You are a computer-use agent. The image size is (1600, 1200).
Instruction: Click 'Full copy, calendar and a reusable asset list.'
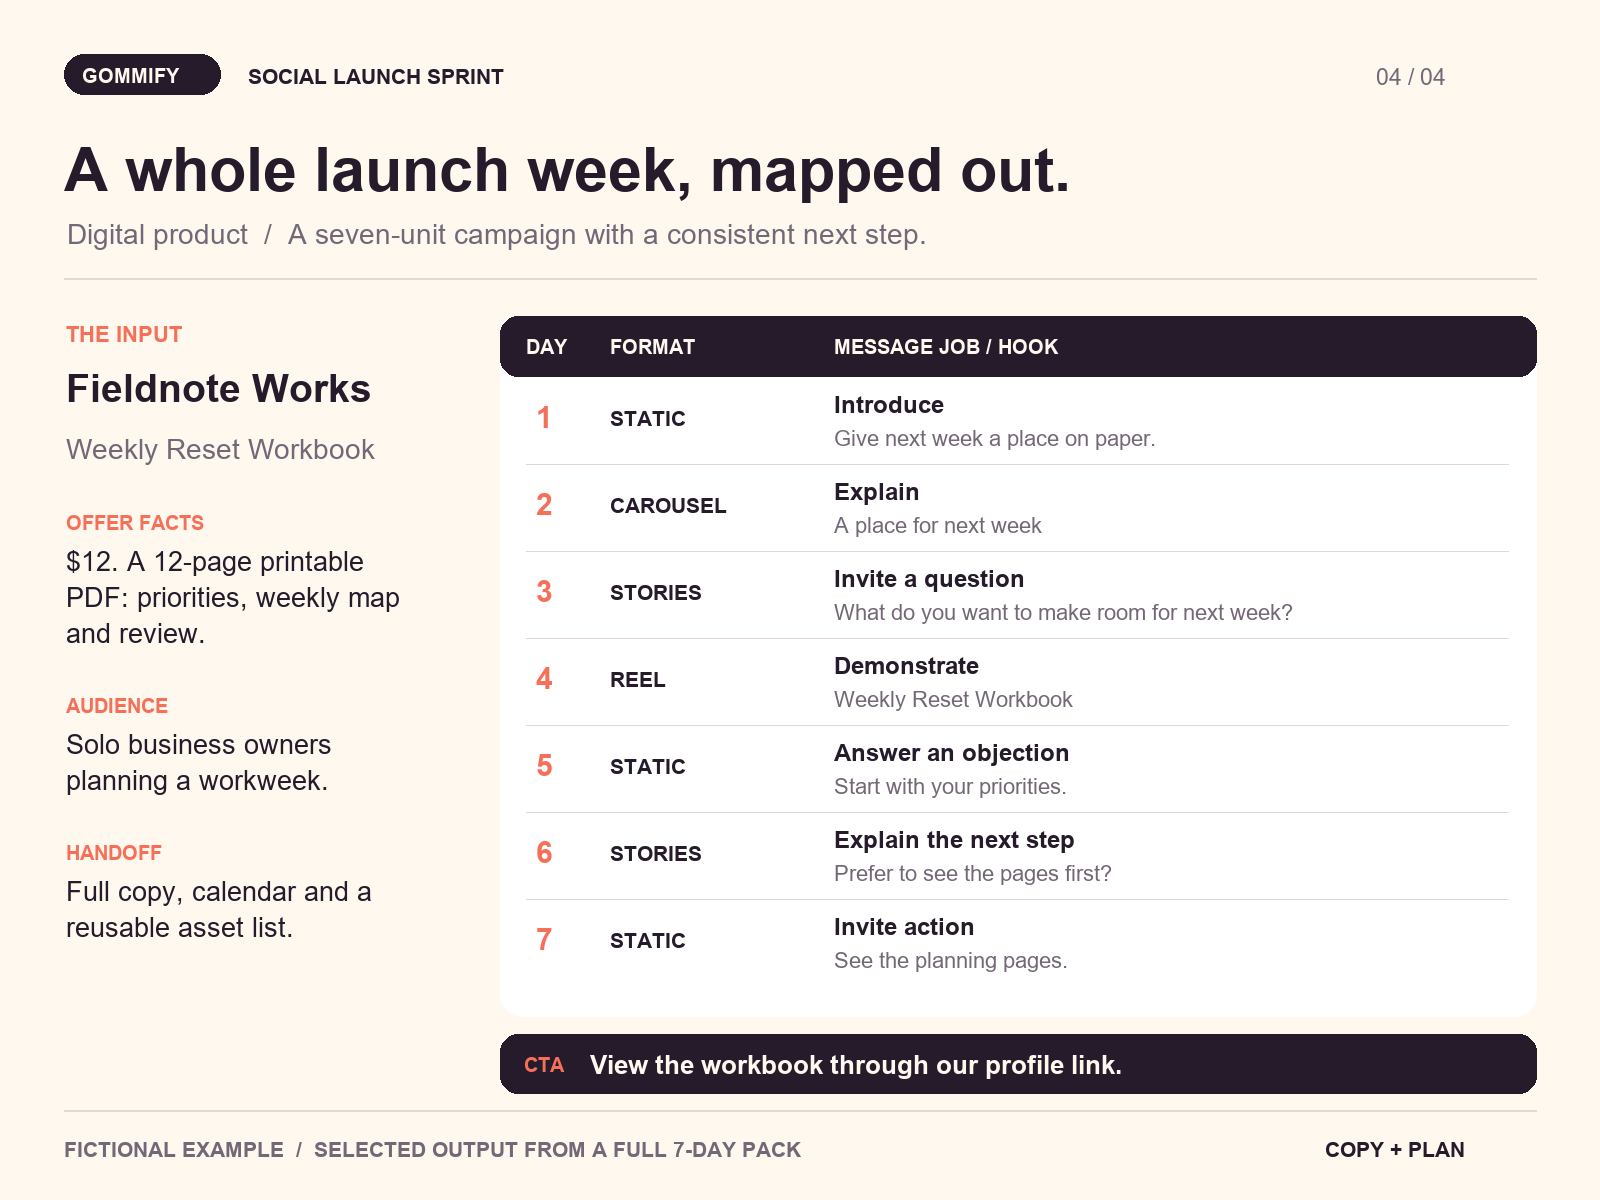click(x=218, y=910)
